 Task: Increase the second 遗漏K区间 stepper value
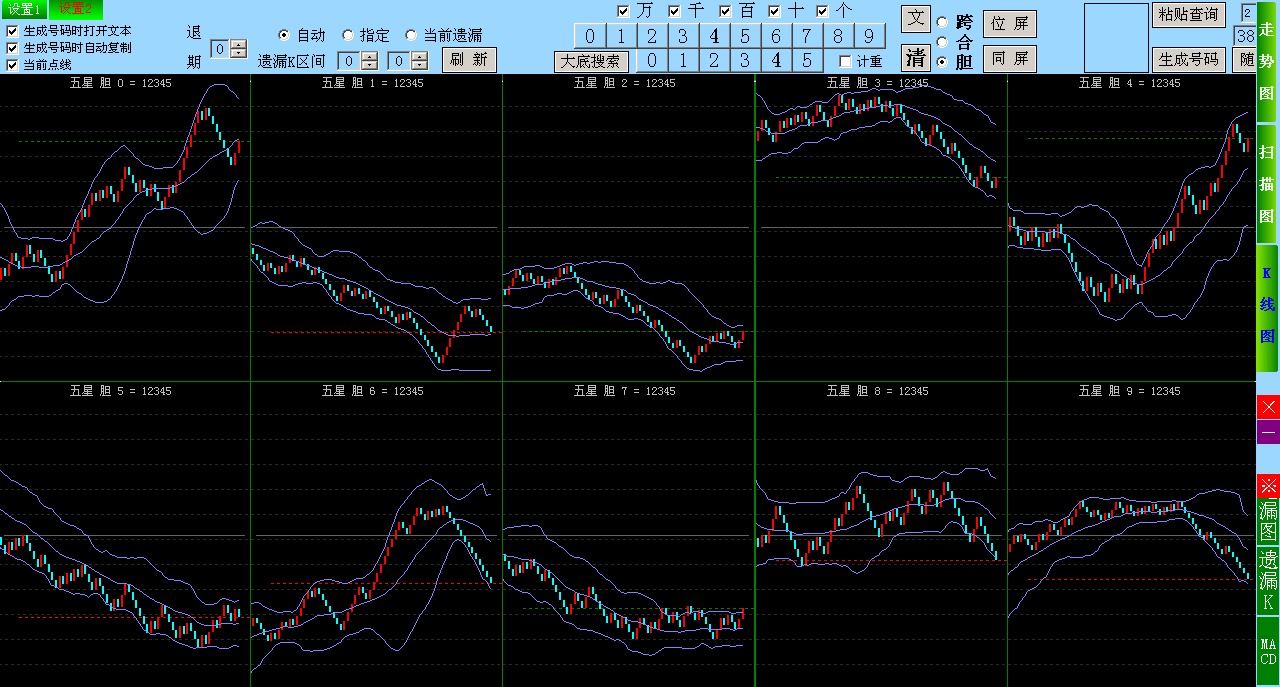[420, 56]
